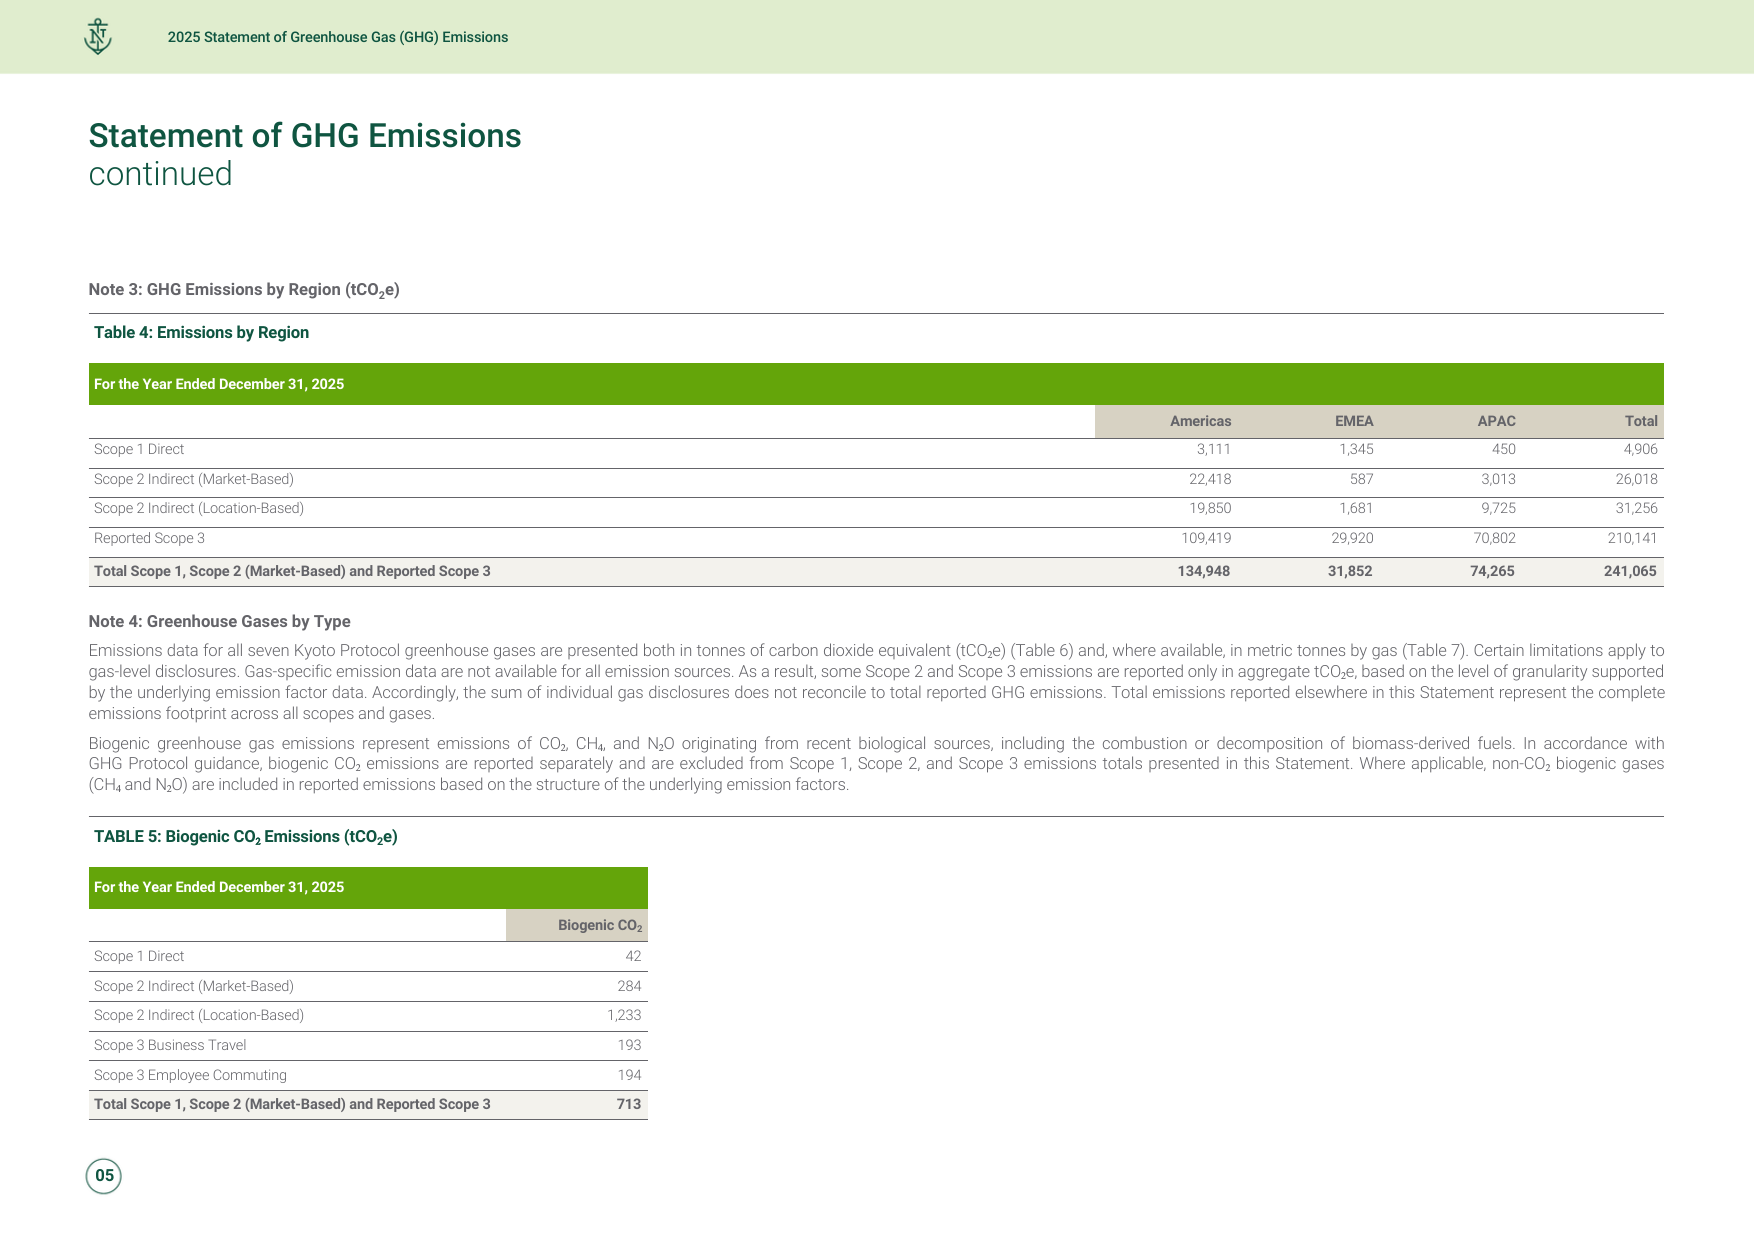Click APAC value 450
This screenshot has height=1241, width=1754.
1504,450
